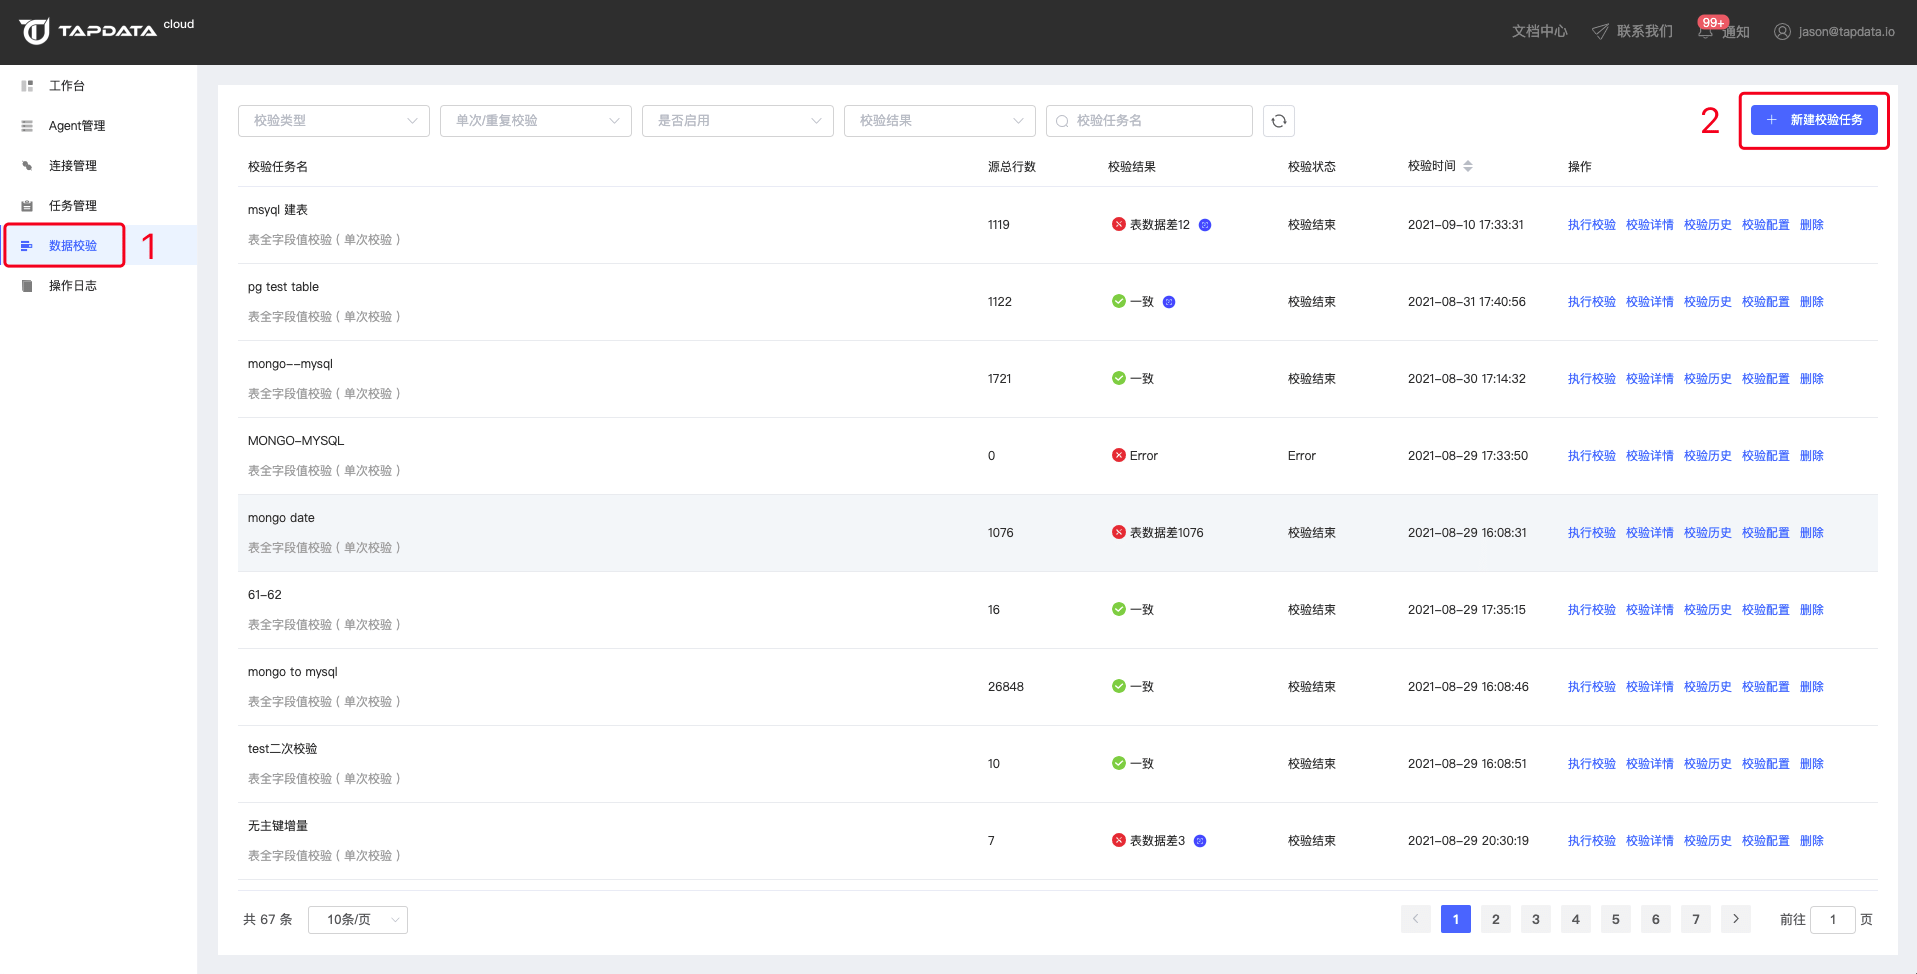Click the blue info icon in pg test table row
Image resolution: width=1917 pixels, height=974 pixels.
tap(1169, 302)
